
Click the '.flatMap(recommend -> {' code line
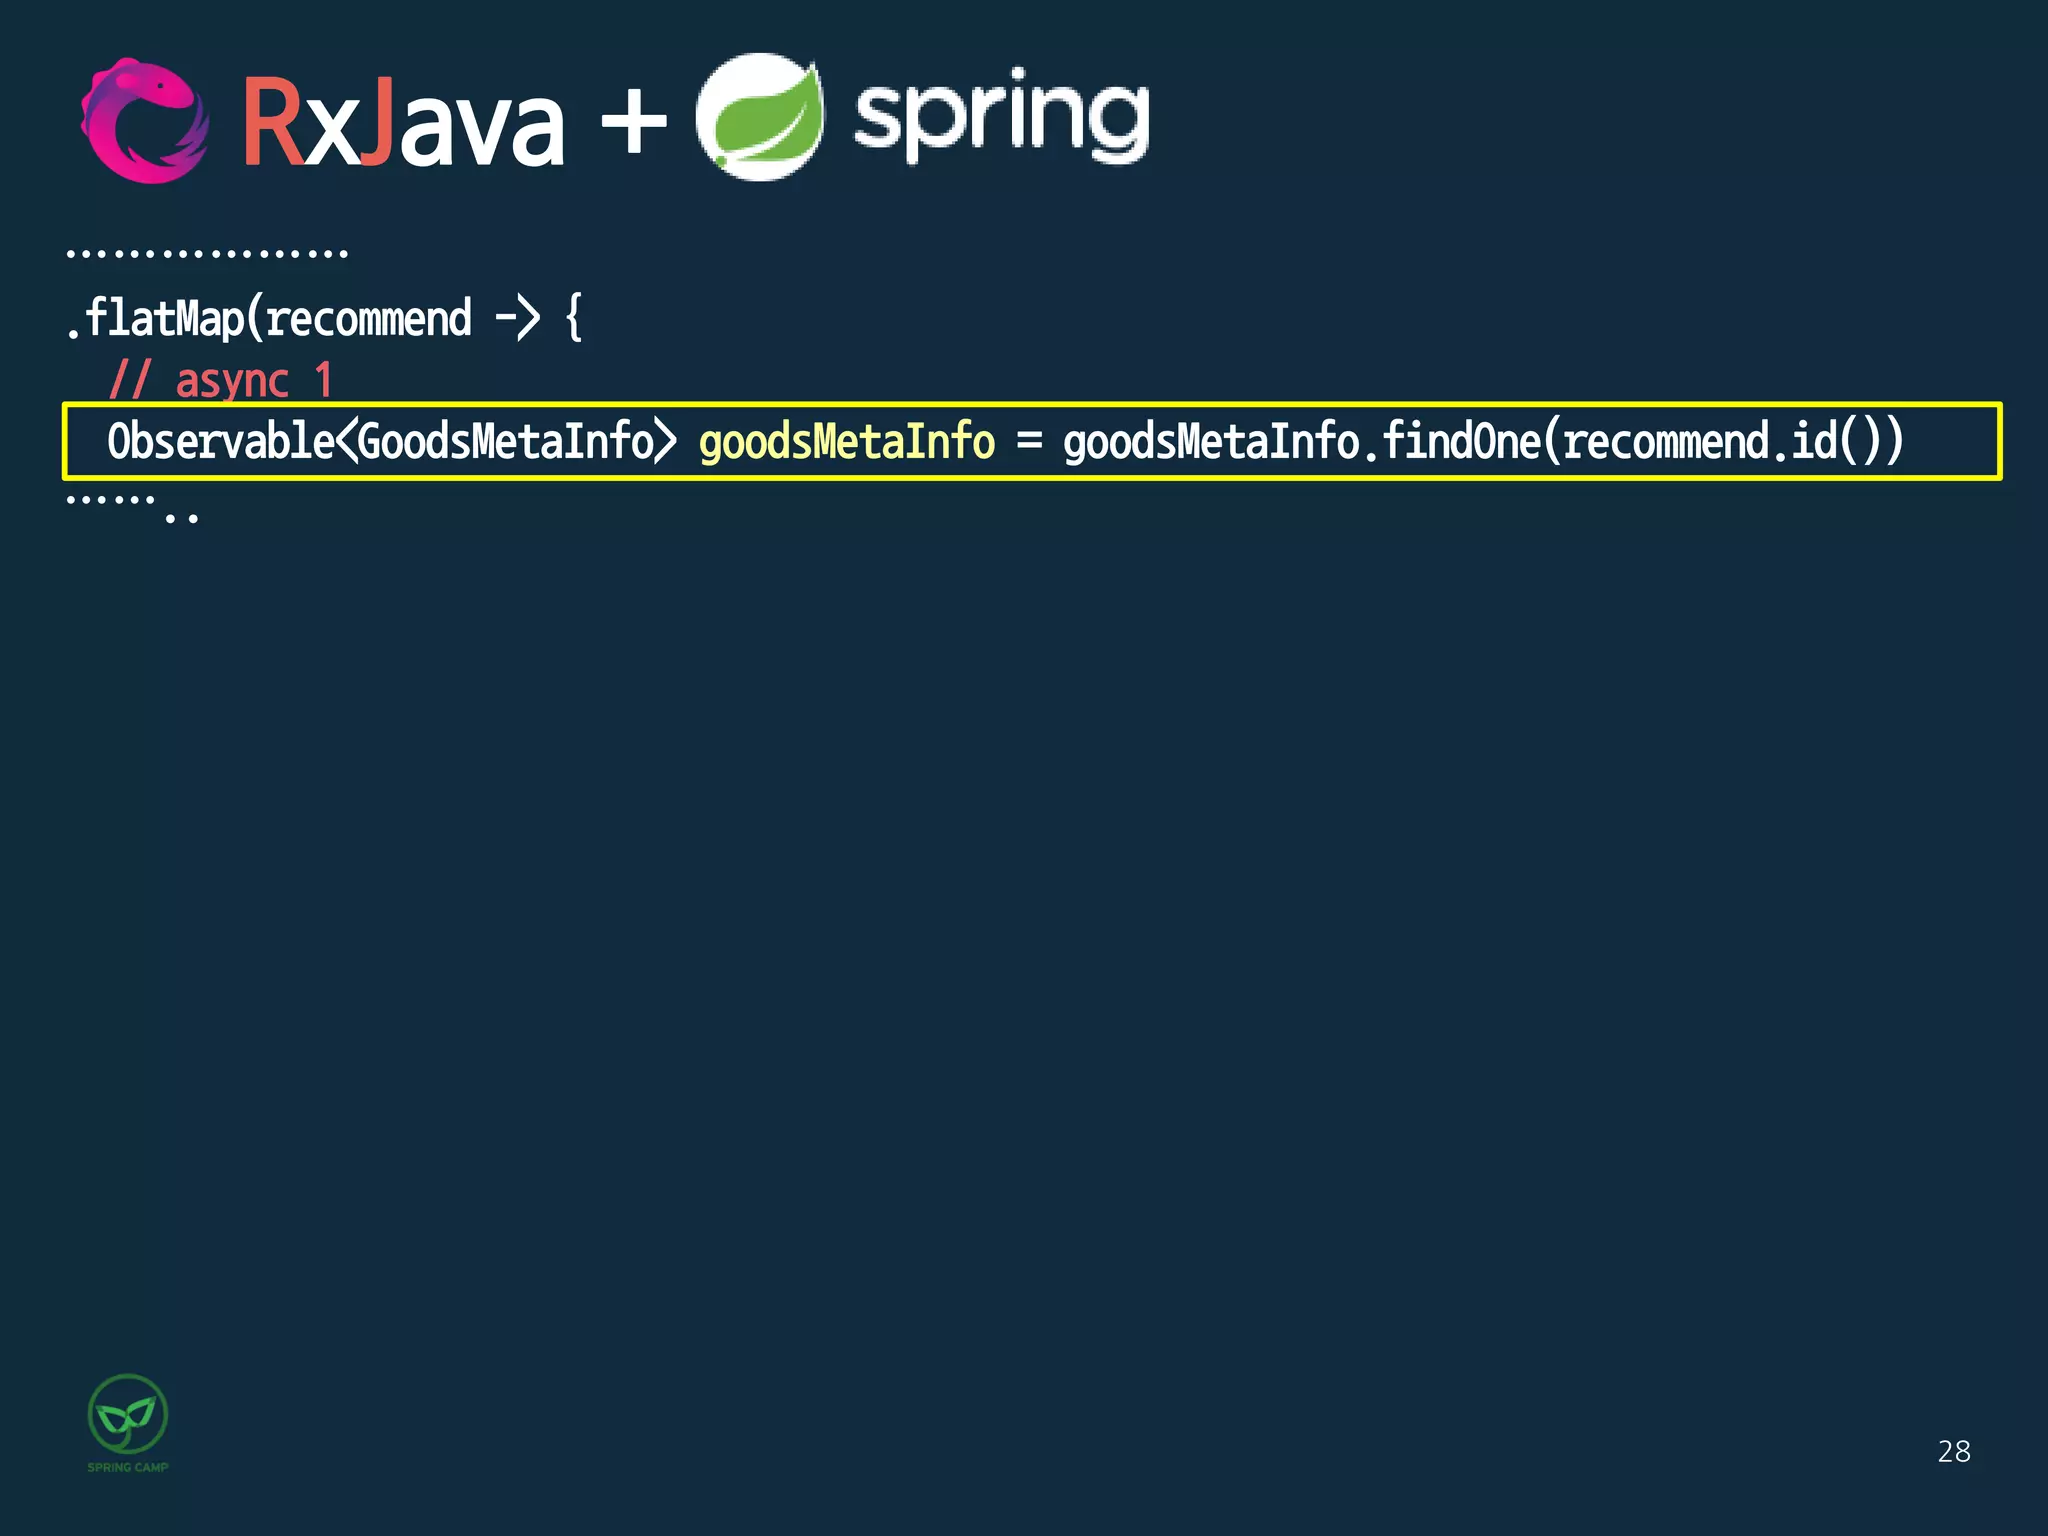click(323, 319)
